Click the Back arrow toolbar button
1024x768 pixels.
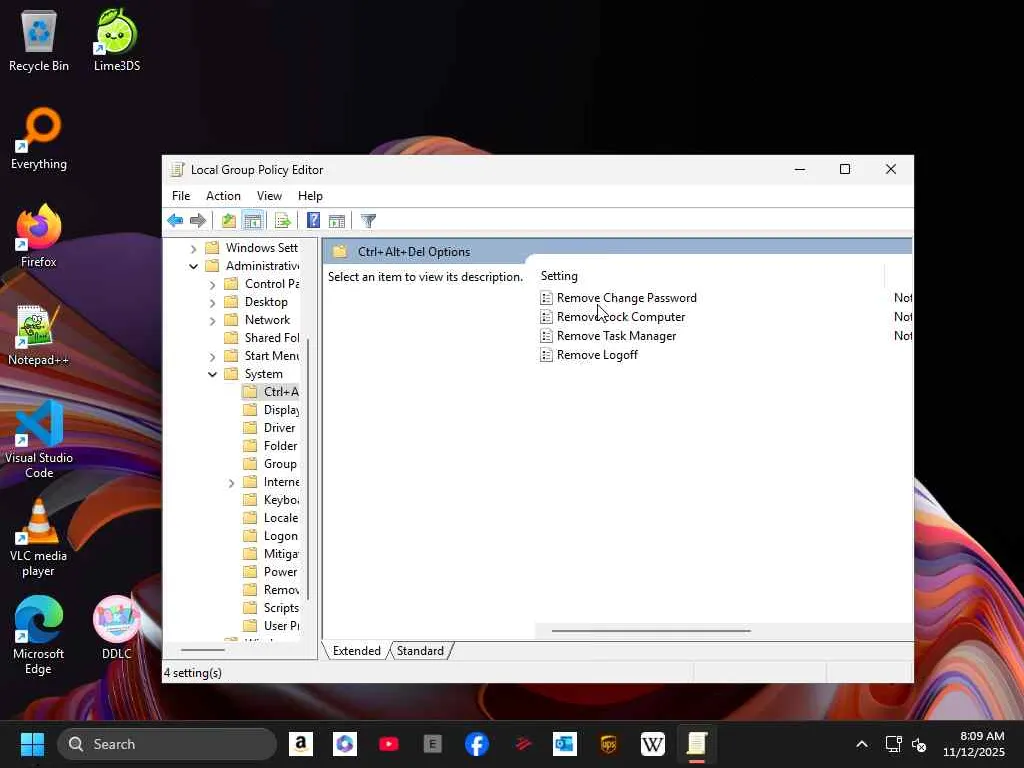point(175,221)
